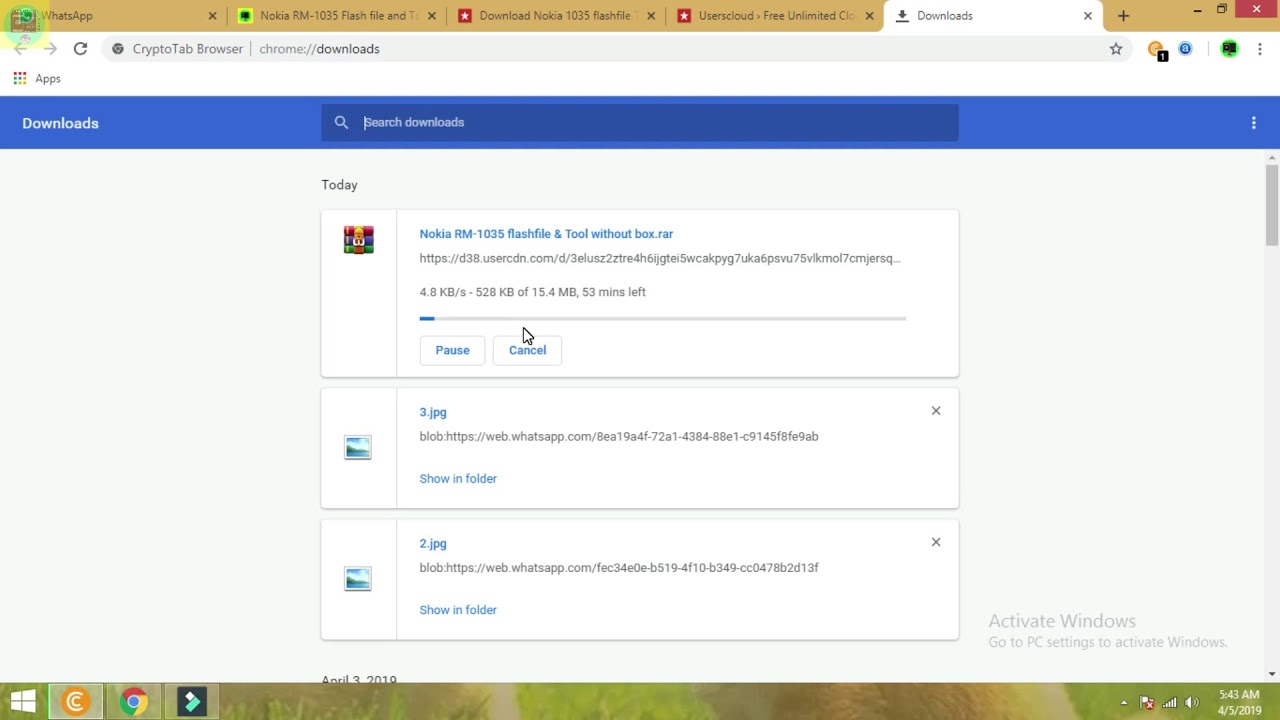Click the 'Today' date heading
This screenshot has width=1280, height=720.
coord(339,185)
